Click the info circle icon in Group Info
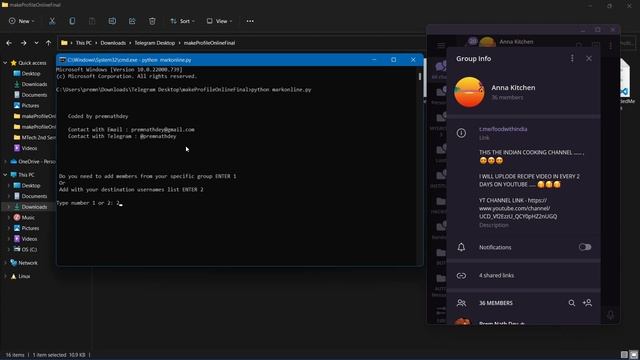Screen dimensions: 640x360 coord(461,133)
